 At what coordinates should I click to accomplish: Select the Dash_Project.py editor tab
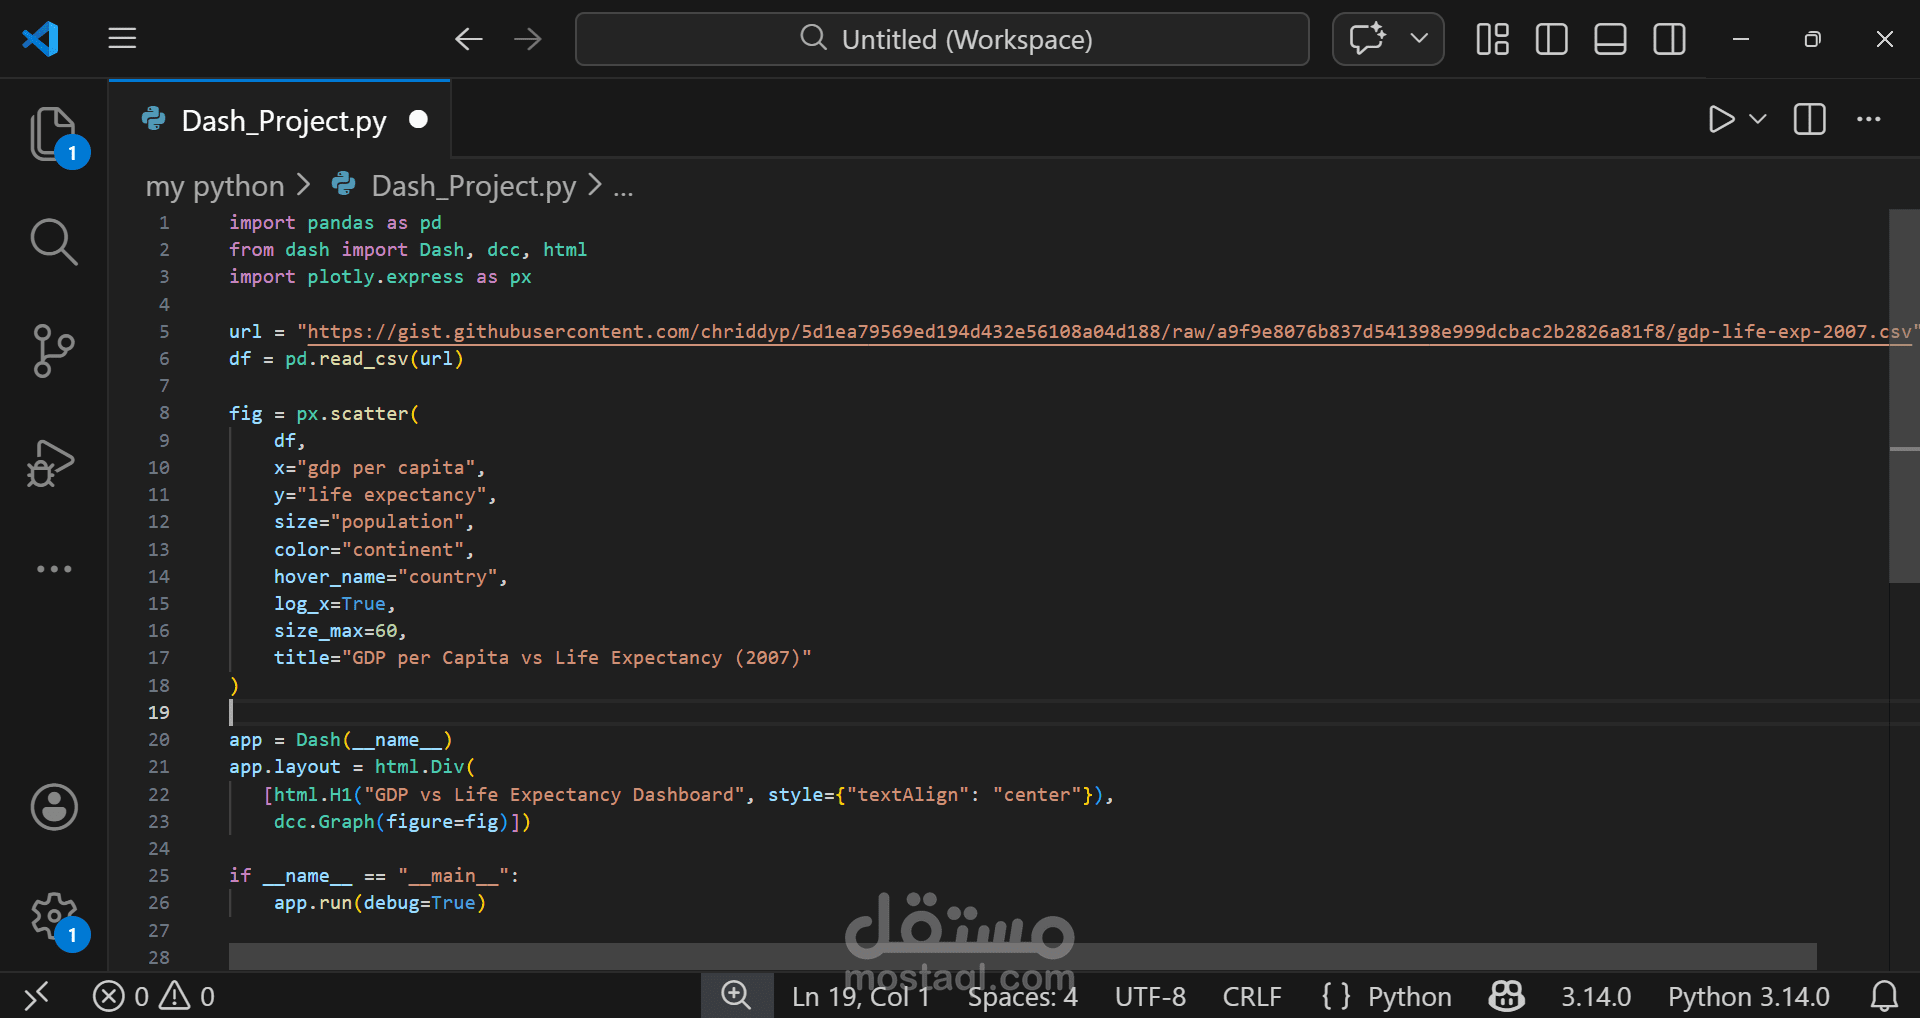tap(283, 121)
